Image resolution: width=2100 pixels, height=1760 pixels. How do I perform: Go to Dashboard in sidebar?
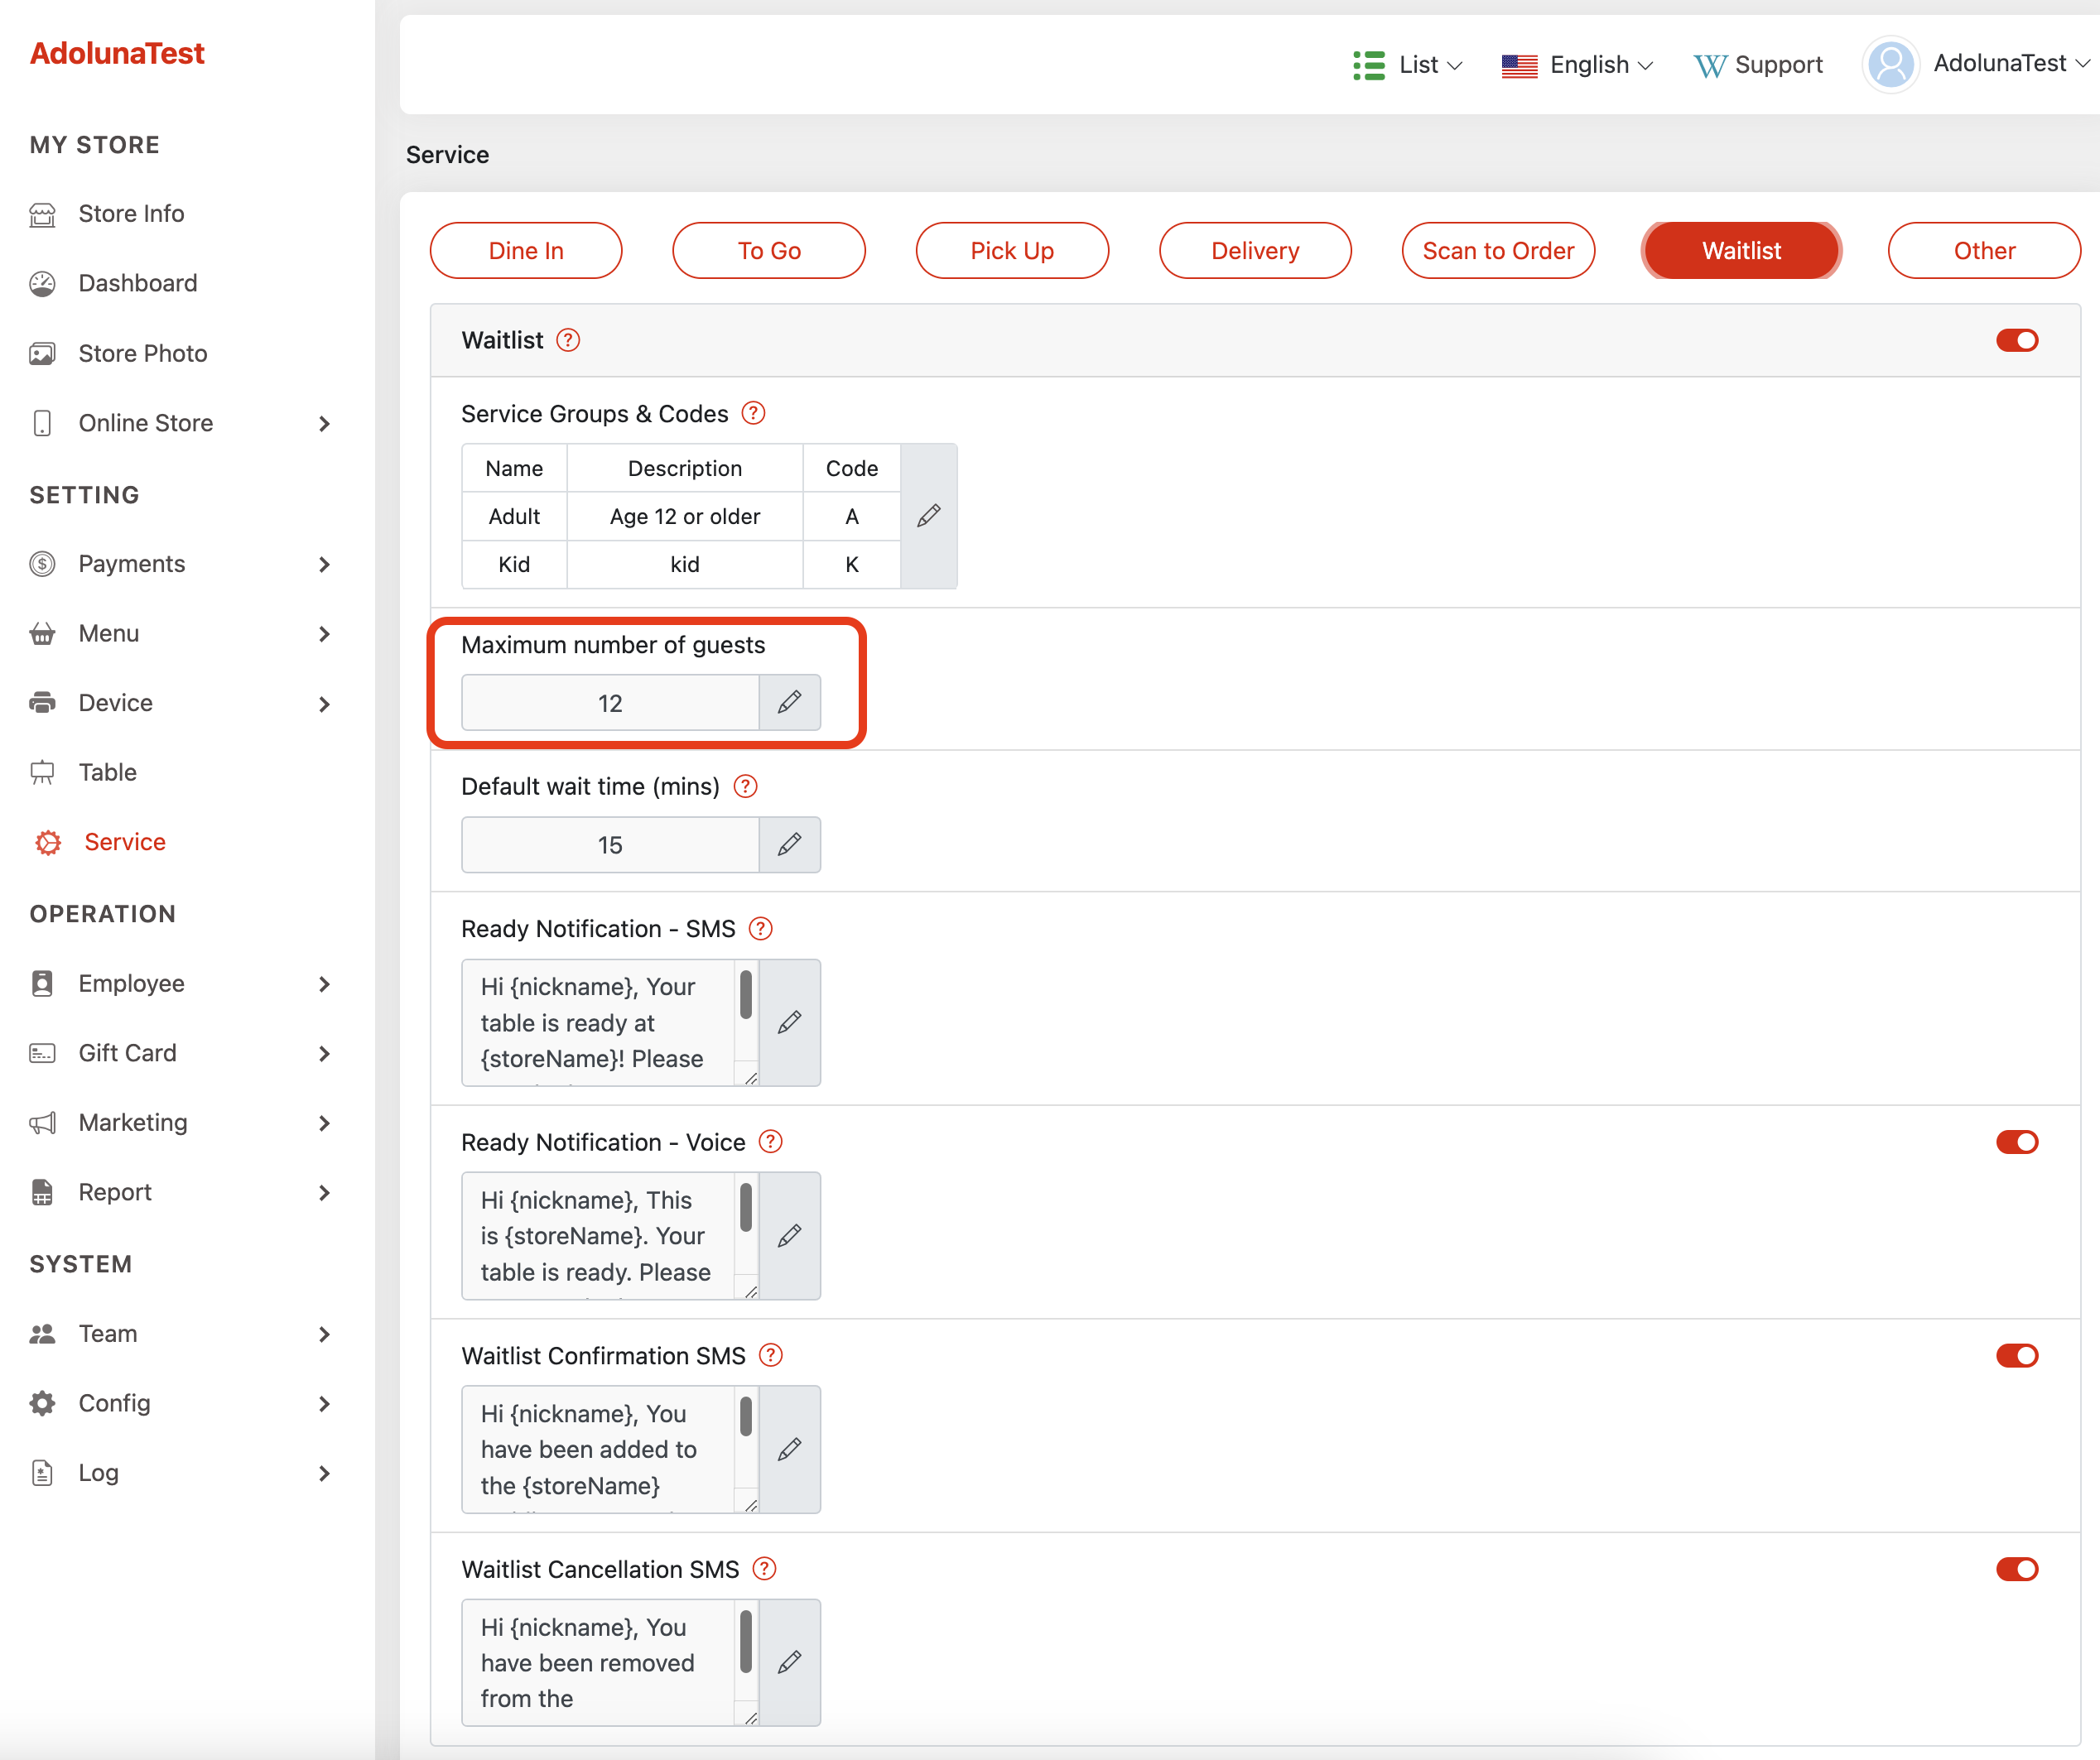[x=138, y=283]
